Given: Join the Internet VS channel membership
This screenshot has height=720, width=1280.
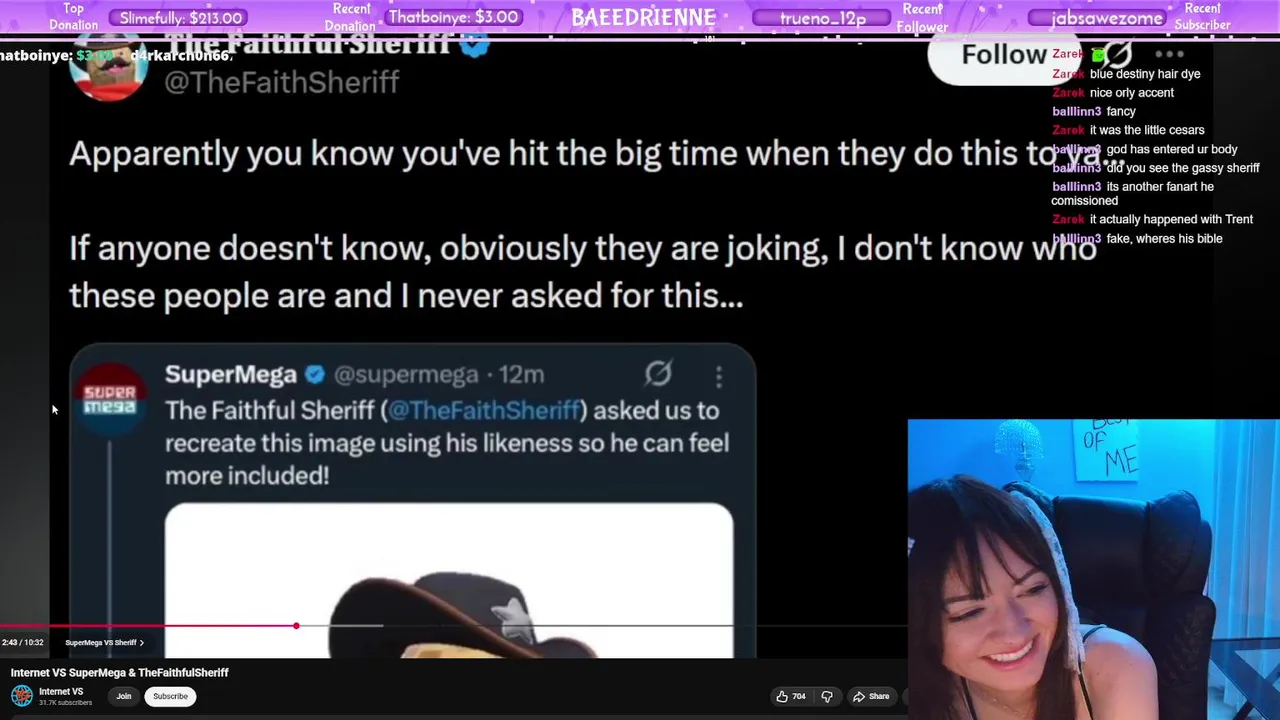Looking at the screenshot, I should (124, 696).
